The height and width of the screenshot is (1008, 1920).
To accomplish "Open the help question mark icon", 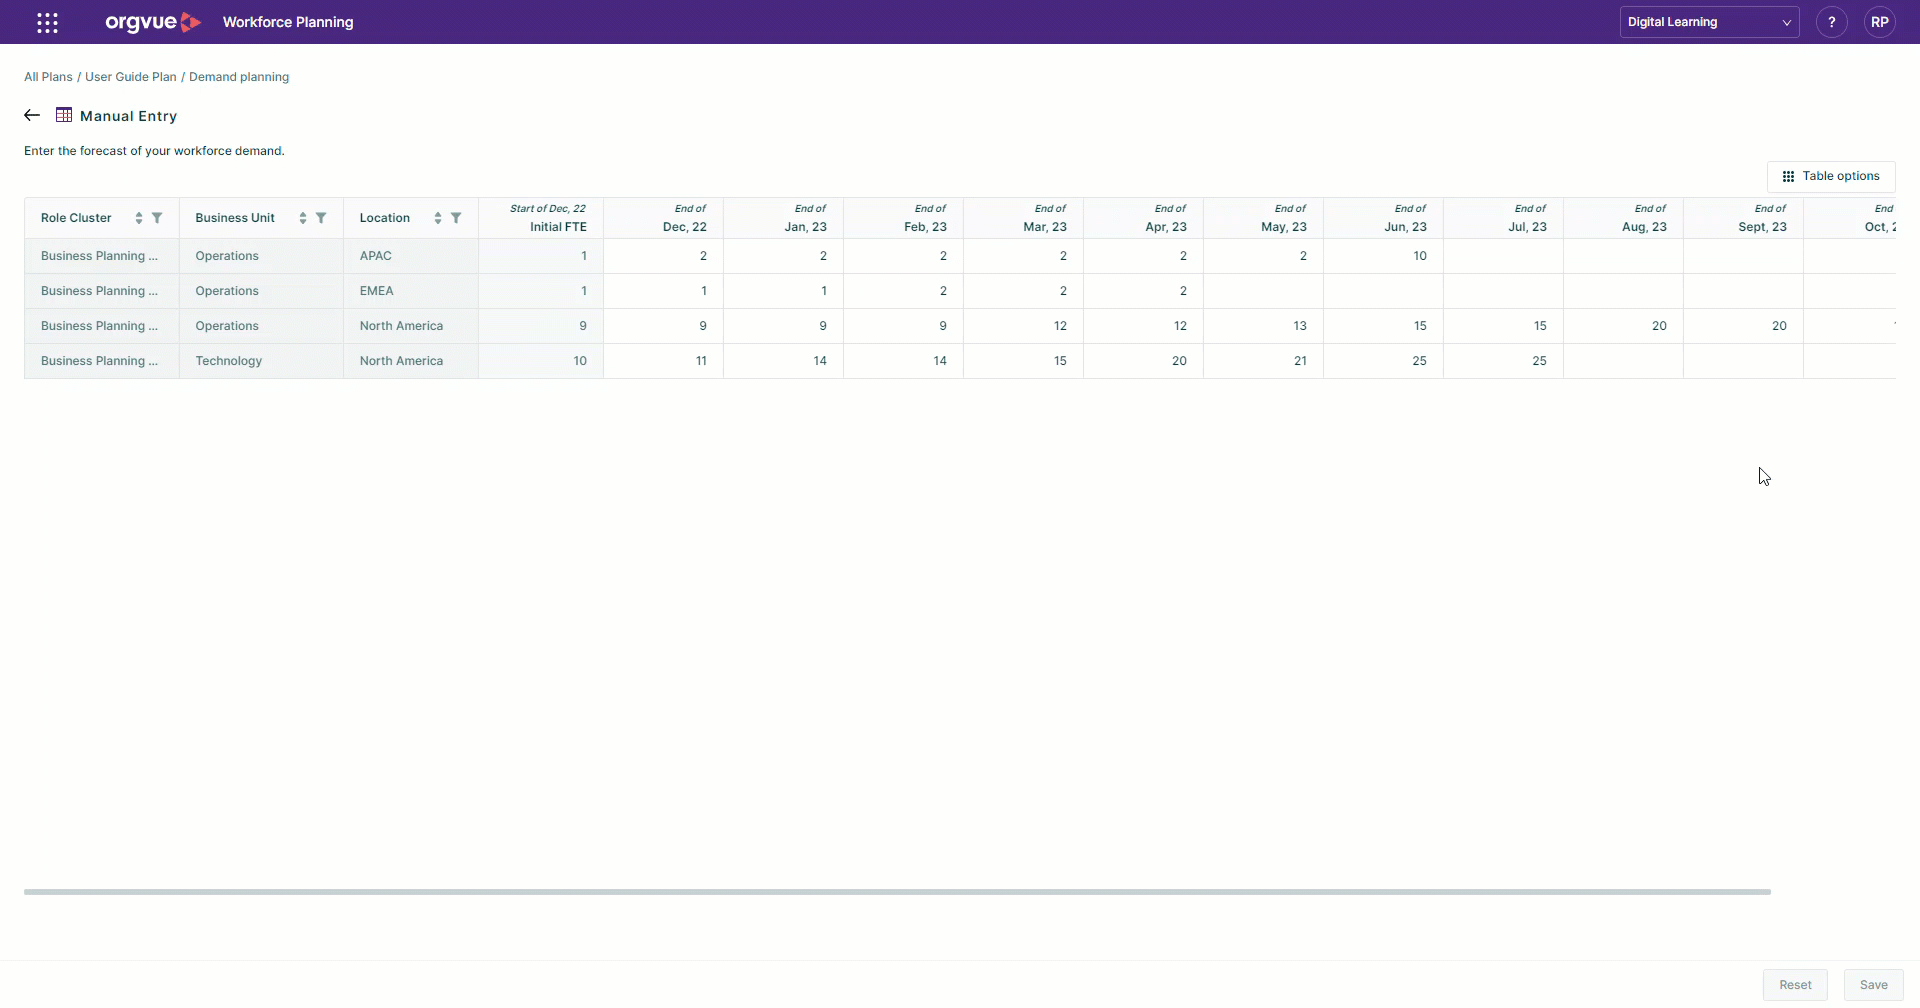I will [x=1832, y=21].
